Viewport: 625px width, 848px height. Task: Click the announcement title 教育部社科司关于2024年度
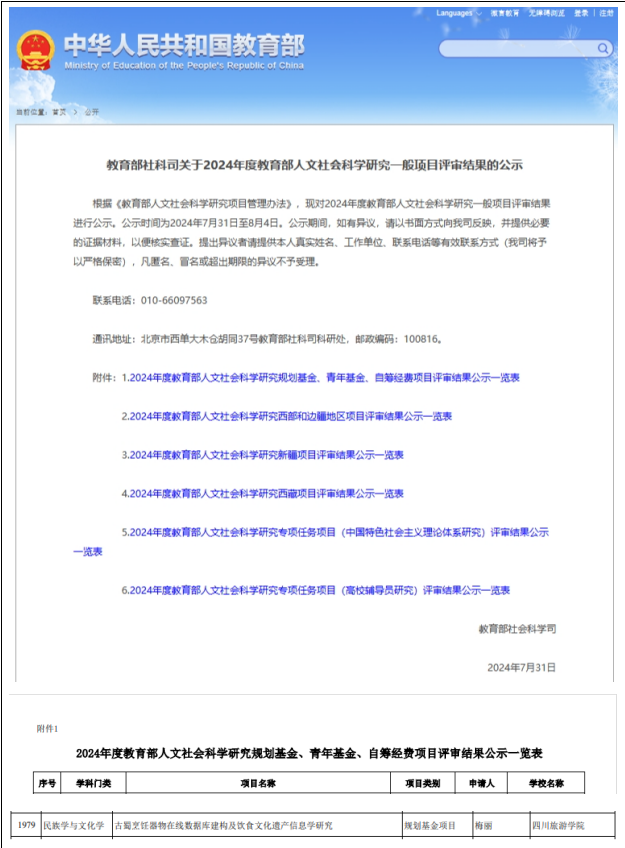click(x=314, y=165)
